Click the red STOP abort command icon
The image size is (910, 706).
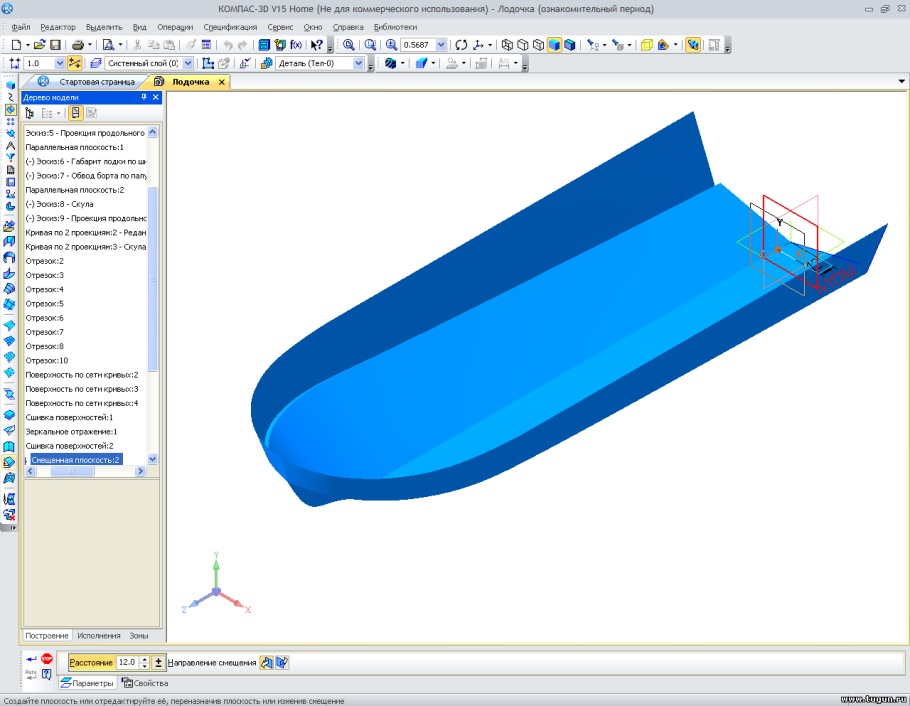pos(47,659)
